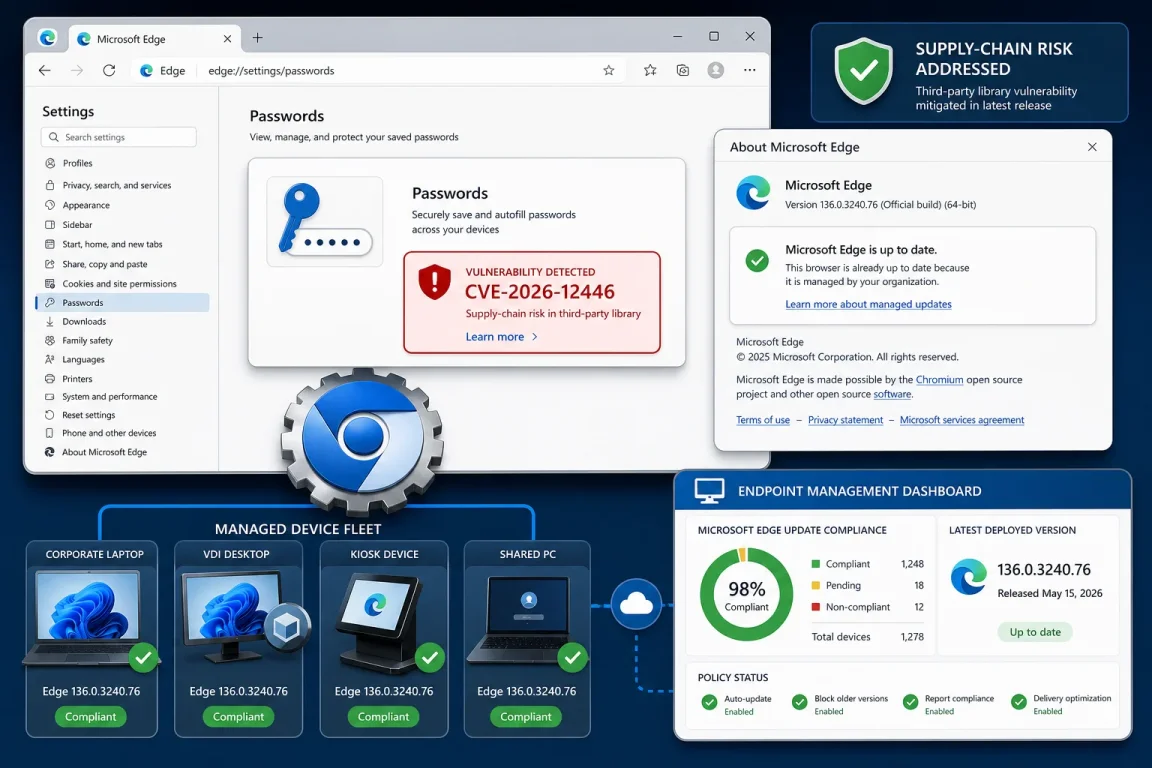Click Learn more in the vulnerability alert

(494, 337)
